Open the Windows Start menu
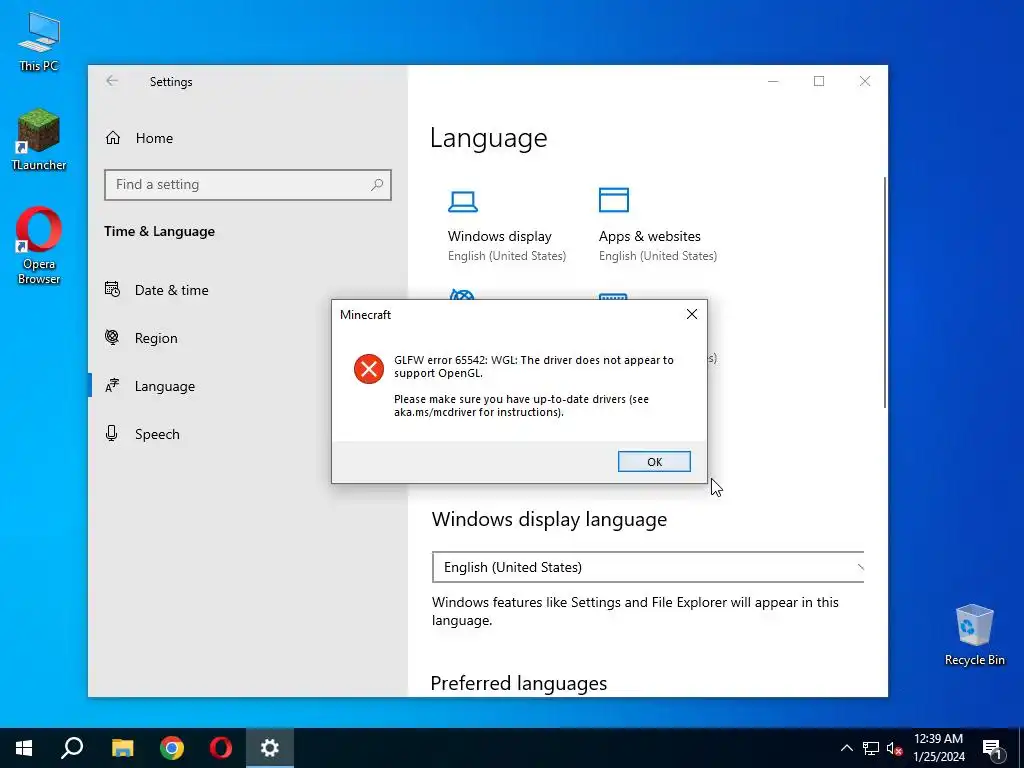This screenshot has height=768, width=1024. [24, 748]
